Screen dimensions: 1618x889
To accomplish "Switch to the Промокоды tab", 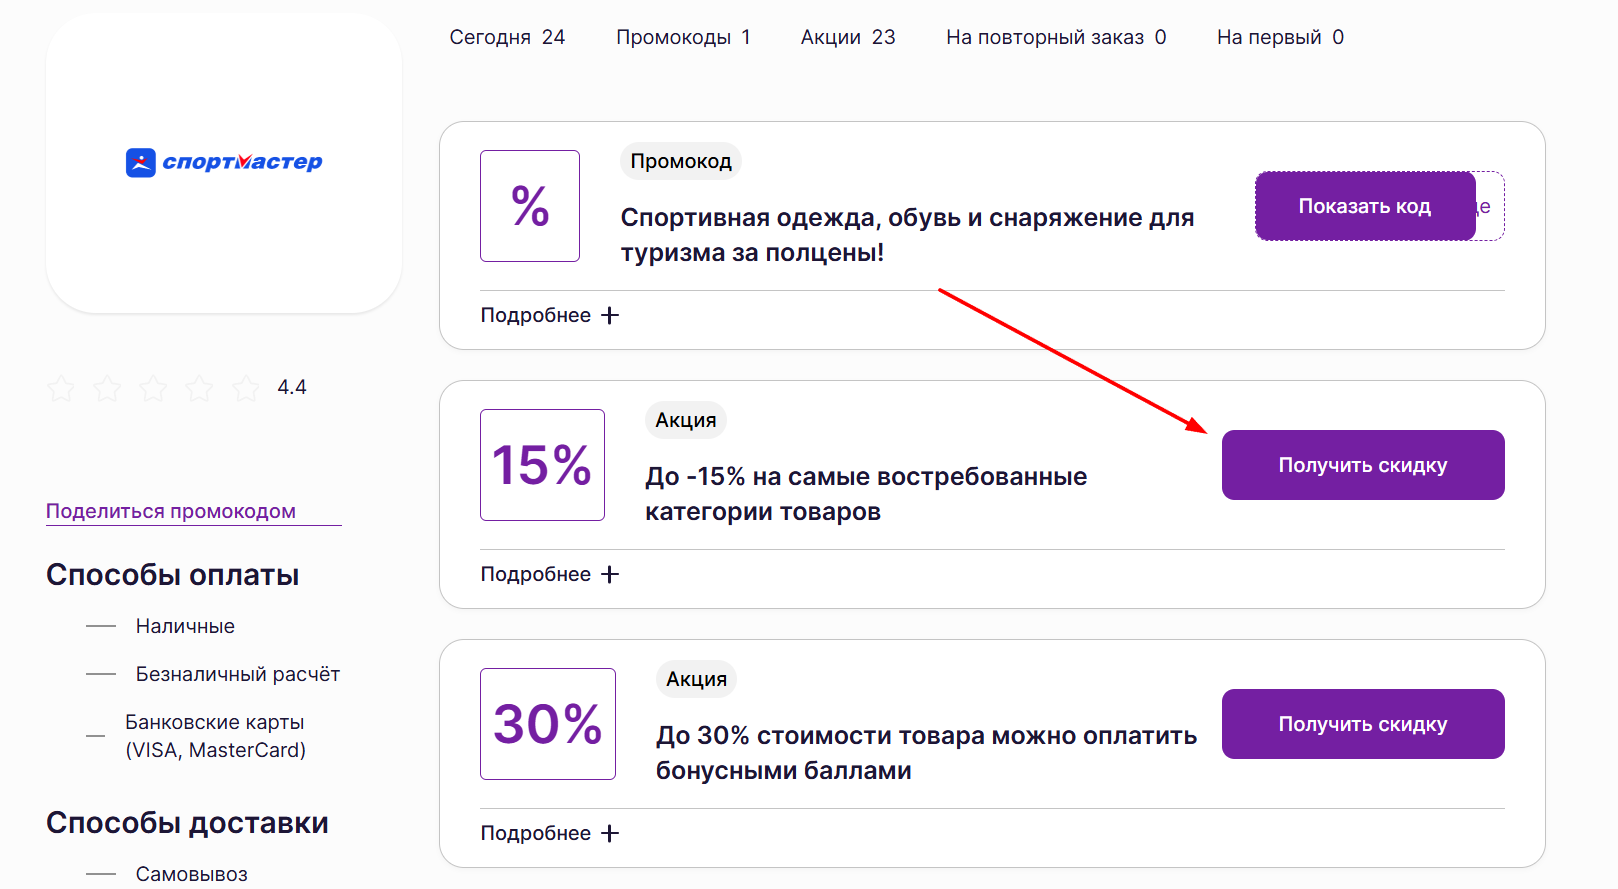I will click(x=684, y=37).
